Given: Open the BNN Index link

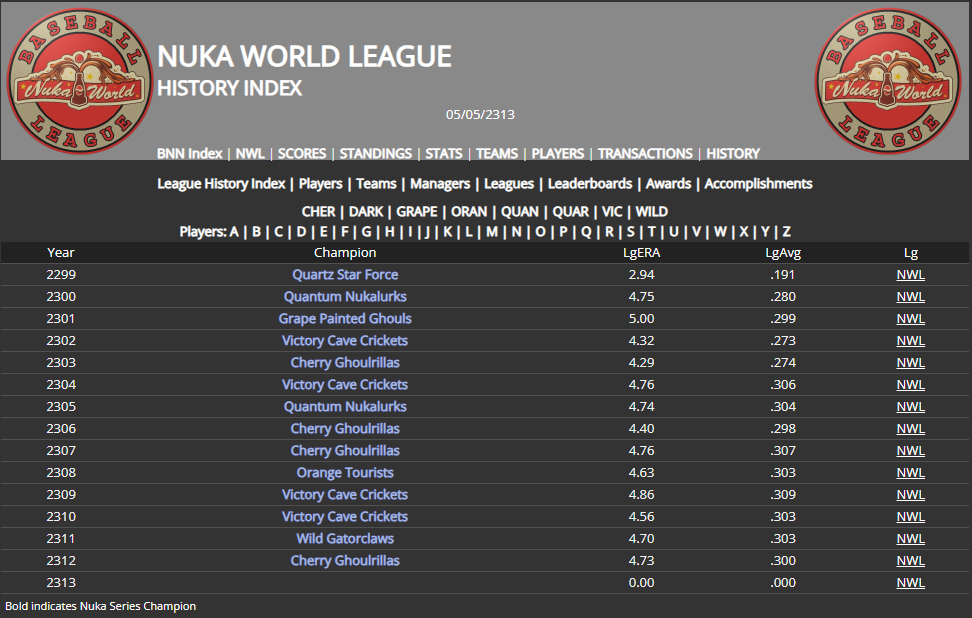Looking at the screenshot, I should 189,154.
